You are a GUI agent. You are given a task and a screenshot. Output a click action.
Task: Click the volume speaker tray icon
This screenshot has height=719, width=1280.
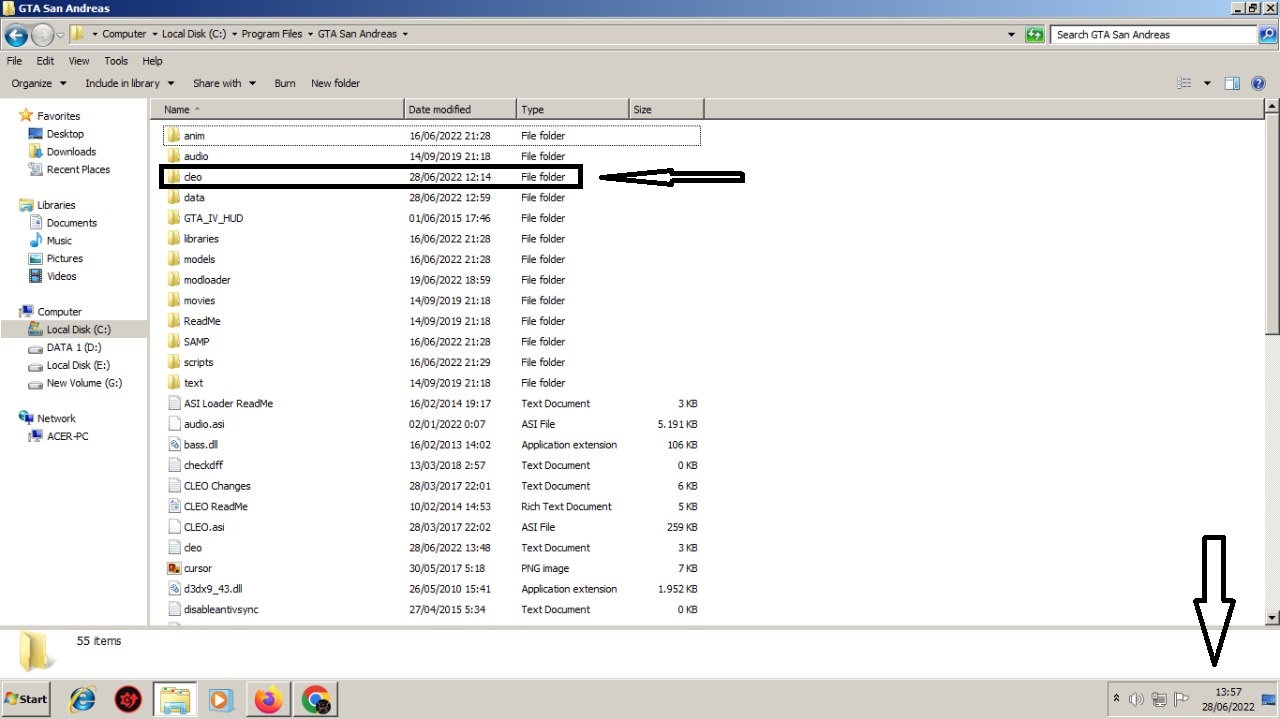1136,700
